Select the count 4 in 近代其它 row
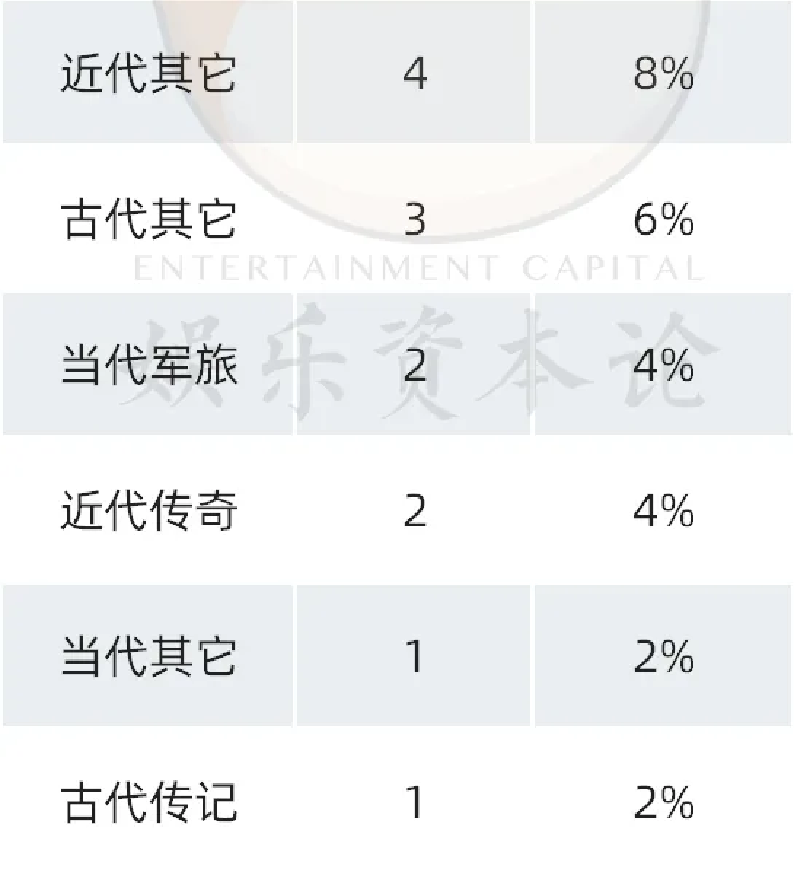Image resolution: width=794 pixels, height=876 pixels. click(415, 74)
